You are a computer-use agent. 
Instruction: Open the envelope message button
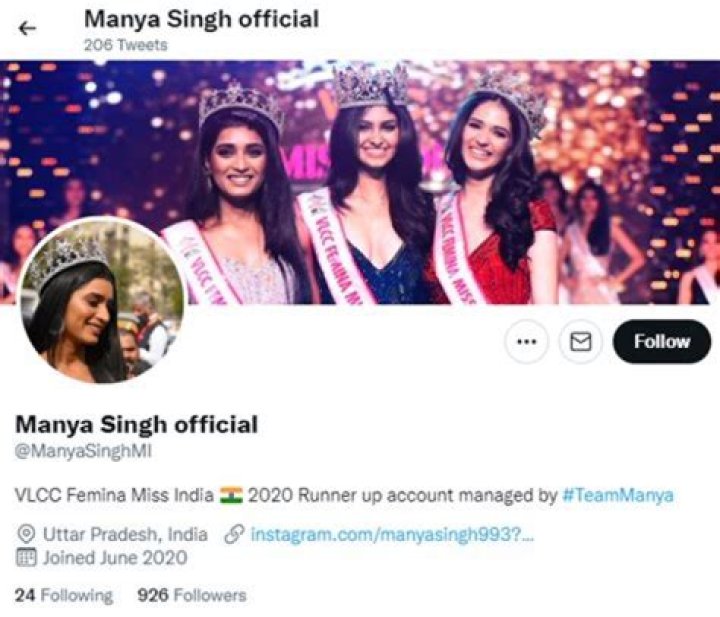click(580, 342)
